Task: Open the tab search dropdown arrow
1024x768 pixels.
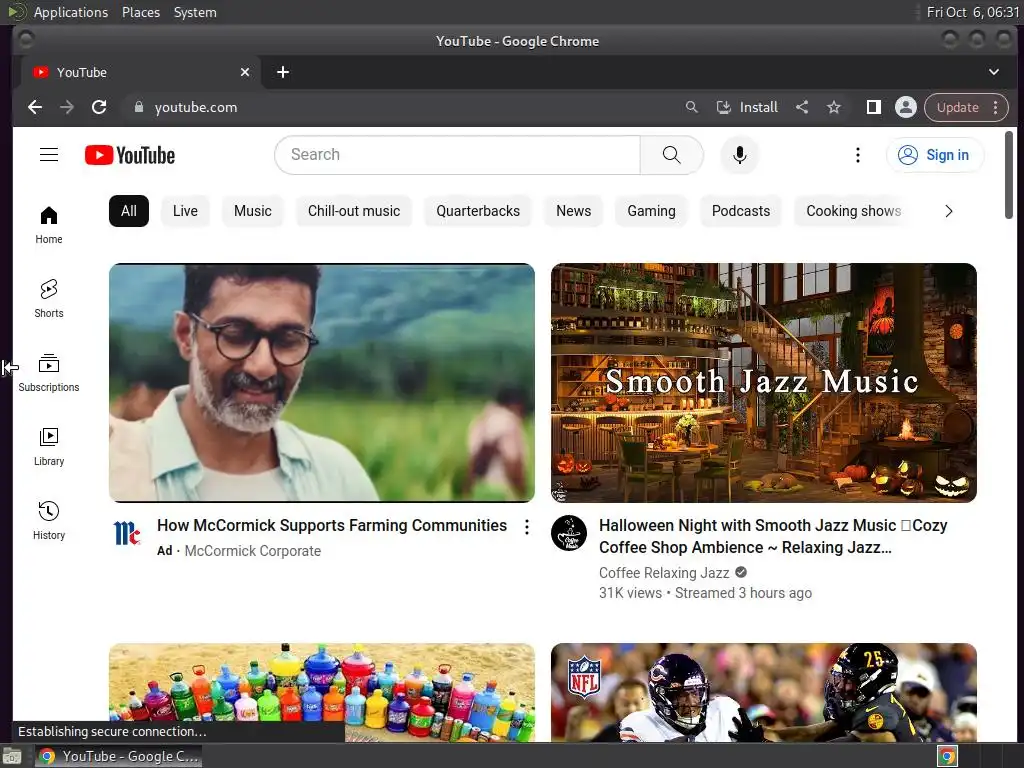Action: click(x=993, y=72)
